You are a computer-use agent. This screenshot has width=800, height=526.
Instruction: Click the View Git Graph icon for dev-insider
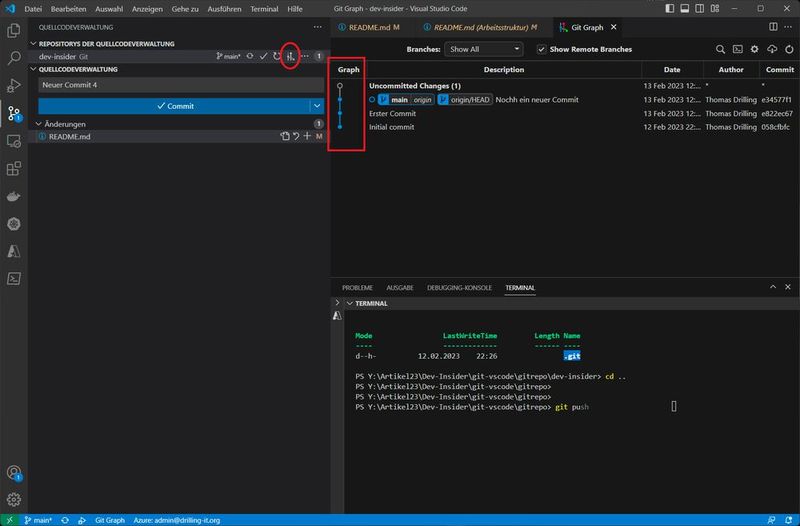point(290,56)
